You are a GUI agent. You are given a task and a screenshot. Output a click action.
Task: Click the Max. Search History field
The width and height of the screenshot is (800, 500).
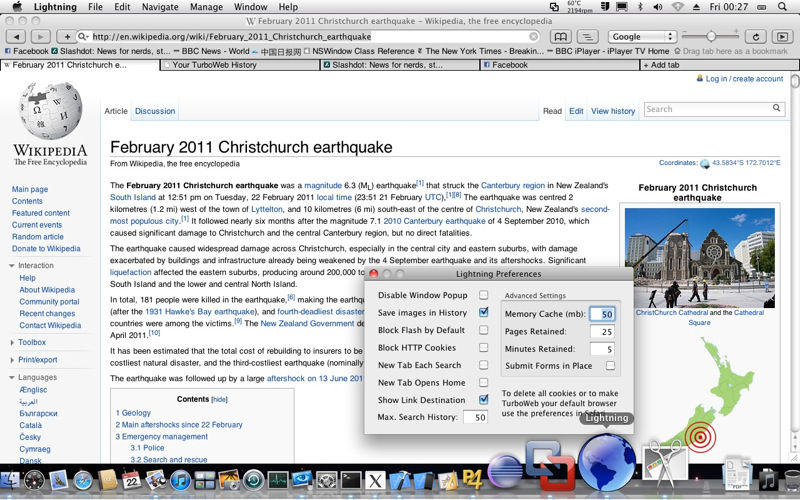(475, 417)
